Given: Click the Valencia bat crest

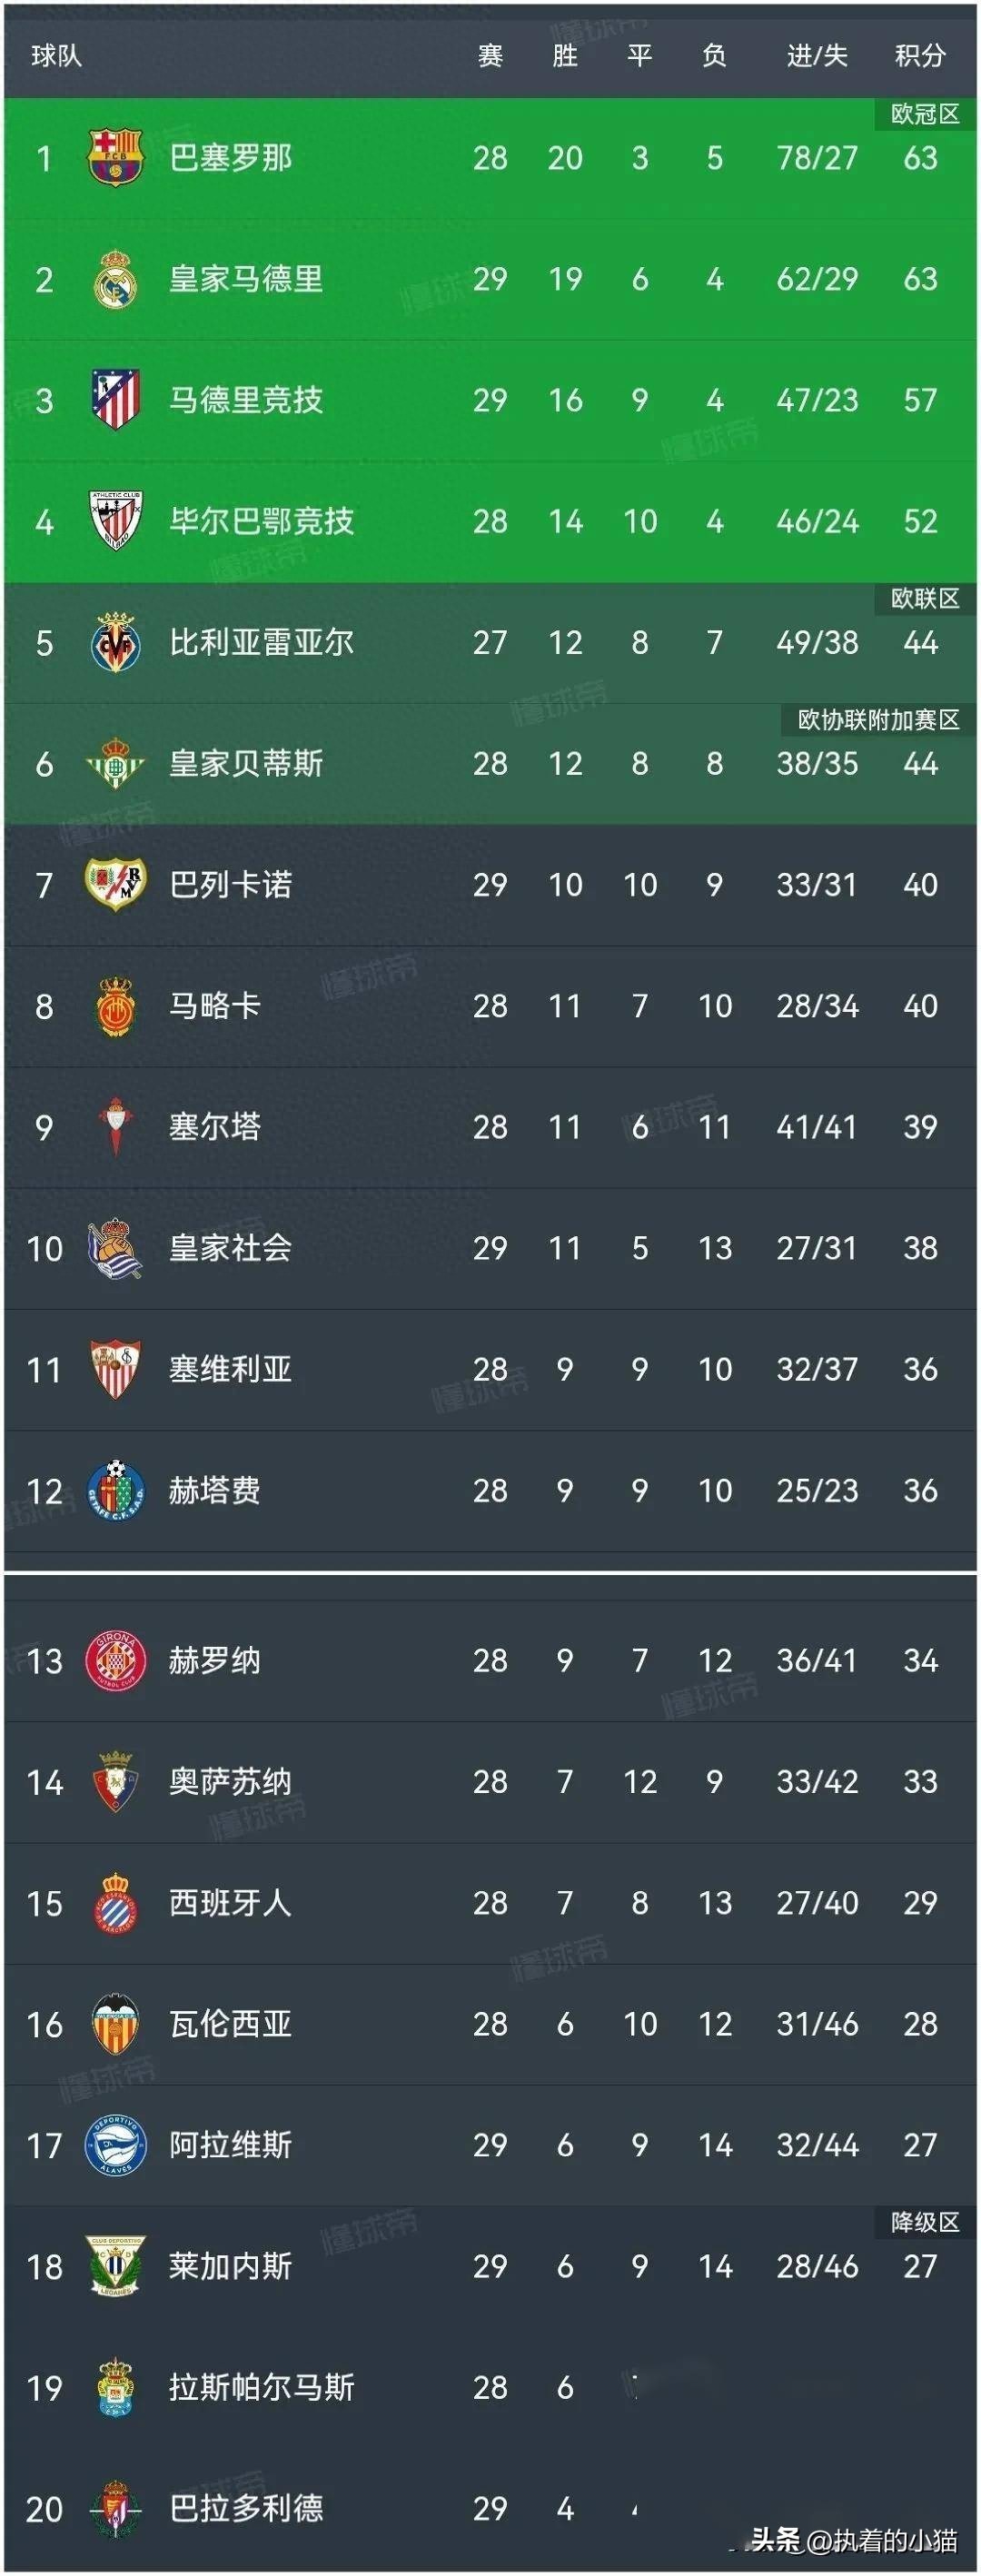Looking at the screenshot, I should click(115, 2024).
